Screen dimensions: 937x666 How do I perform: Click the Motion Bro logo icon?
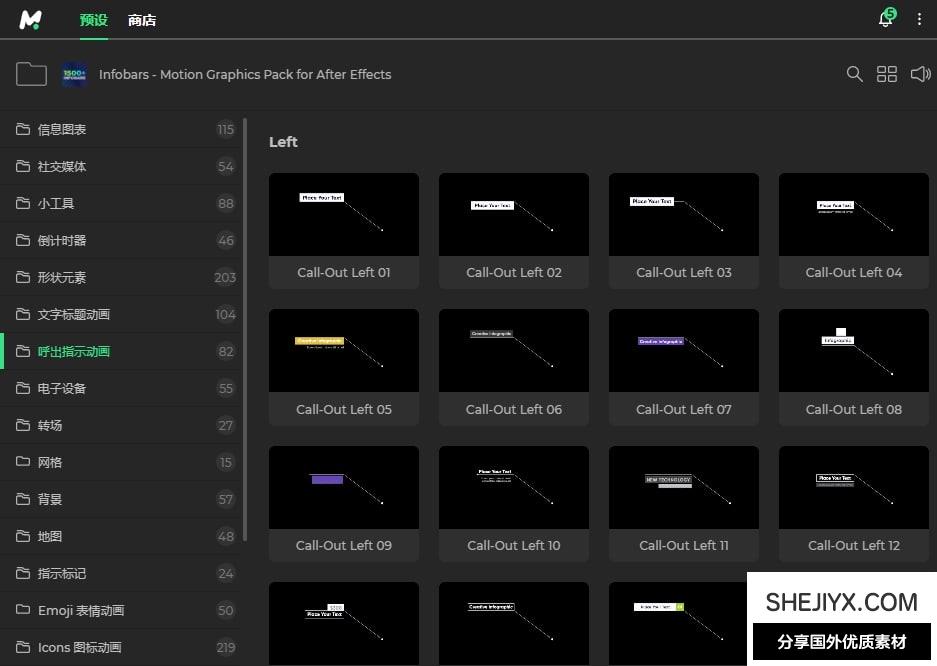pos(31,20)
